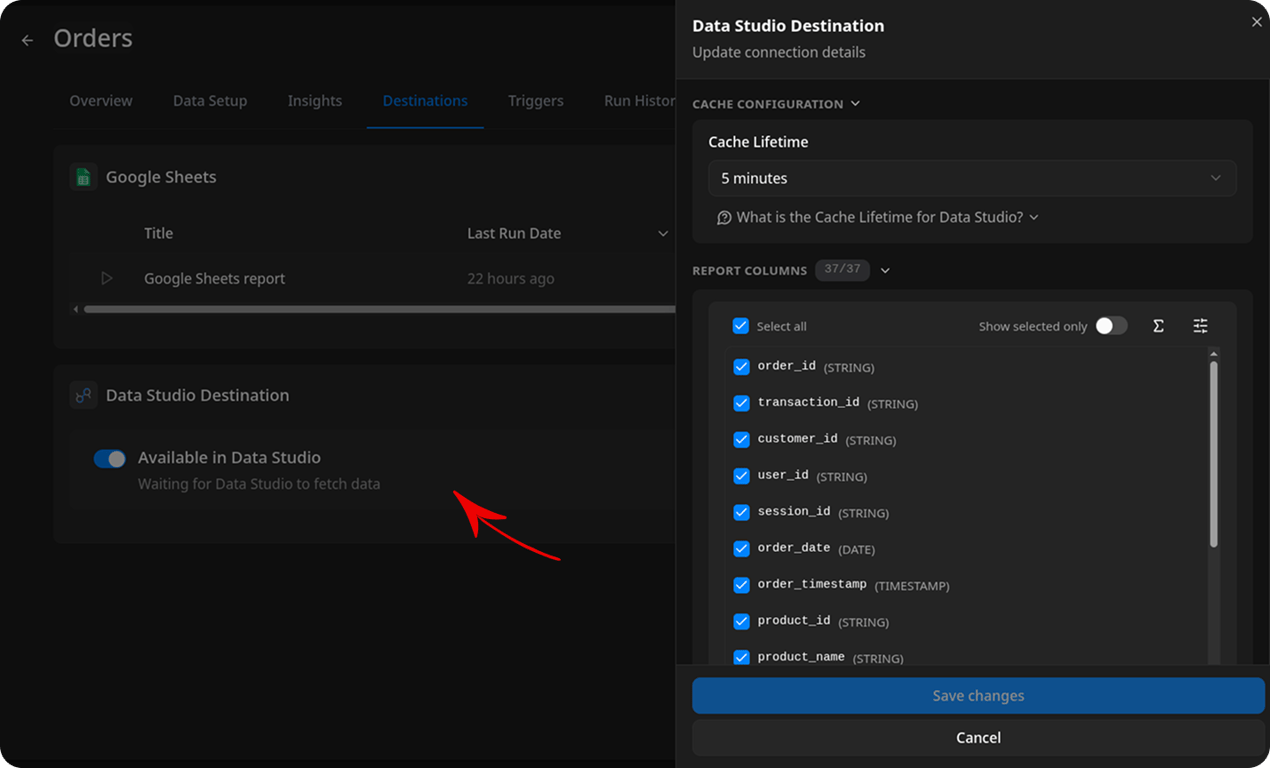1270x768 pixels.
Task: Click the report columns vertical scrollbar
Action: point(1213,454)
